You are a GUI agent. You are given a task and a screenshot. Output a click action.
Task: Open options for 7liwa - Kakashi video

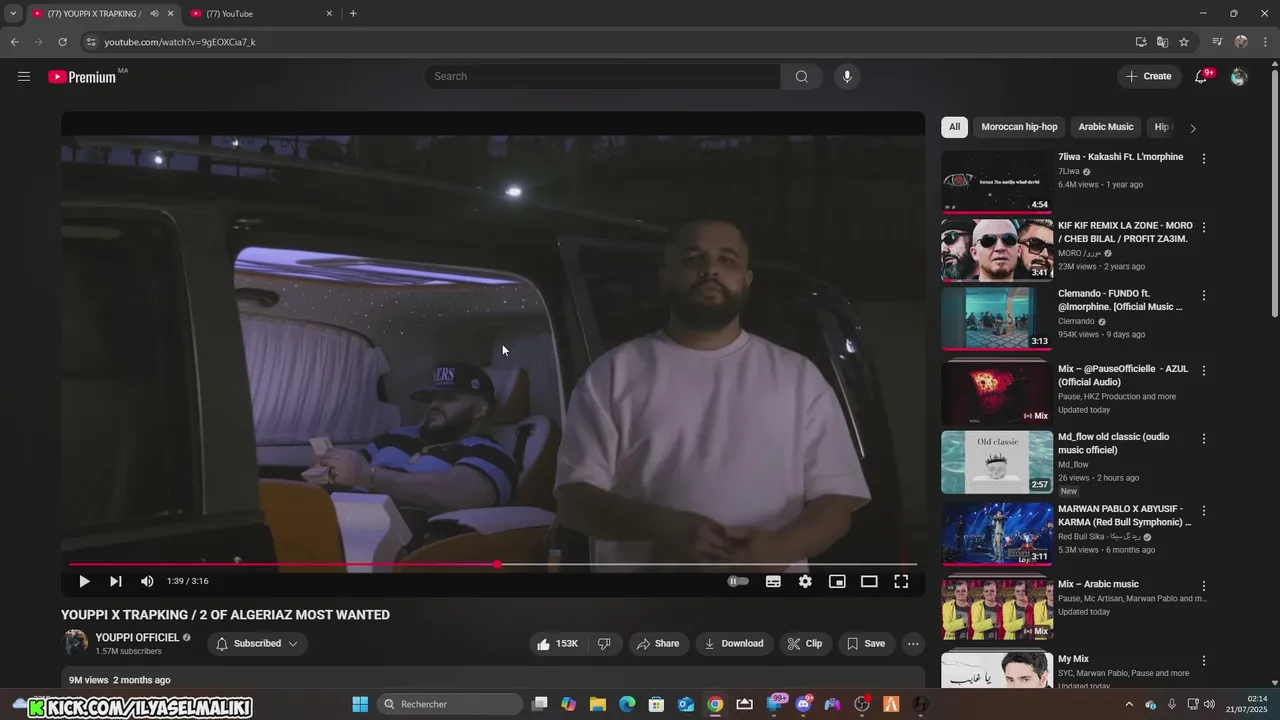[1204, 158]
